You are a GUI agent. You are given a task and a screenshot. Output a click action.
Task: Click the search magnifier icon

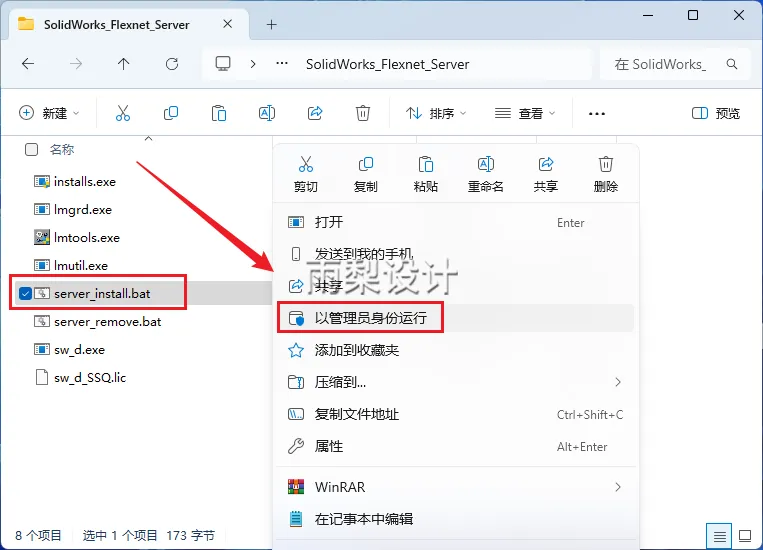(732, 64)
